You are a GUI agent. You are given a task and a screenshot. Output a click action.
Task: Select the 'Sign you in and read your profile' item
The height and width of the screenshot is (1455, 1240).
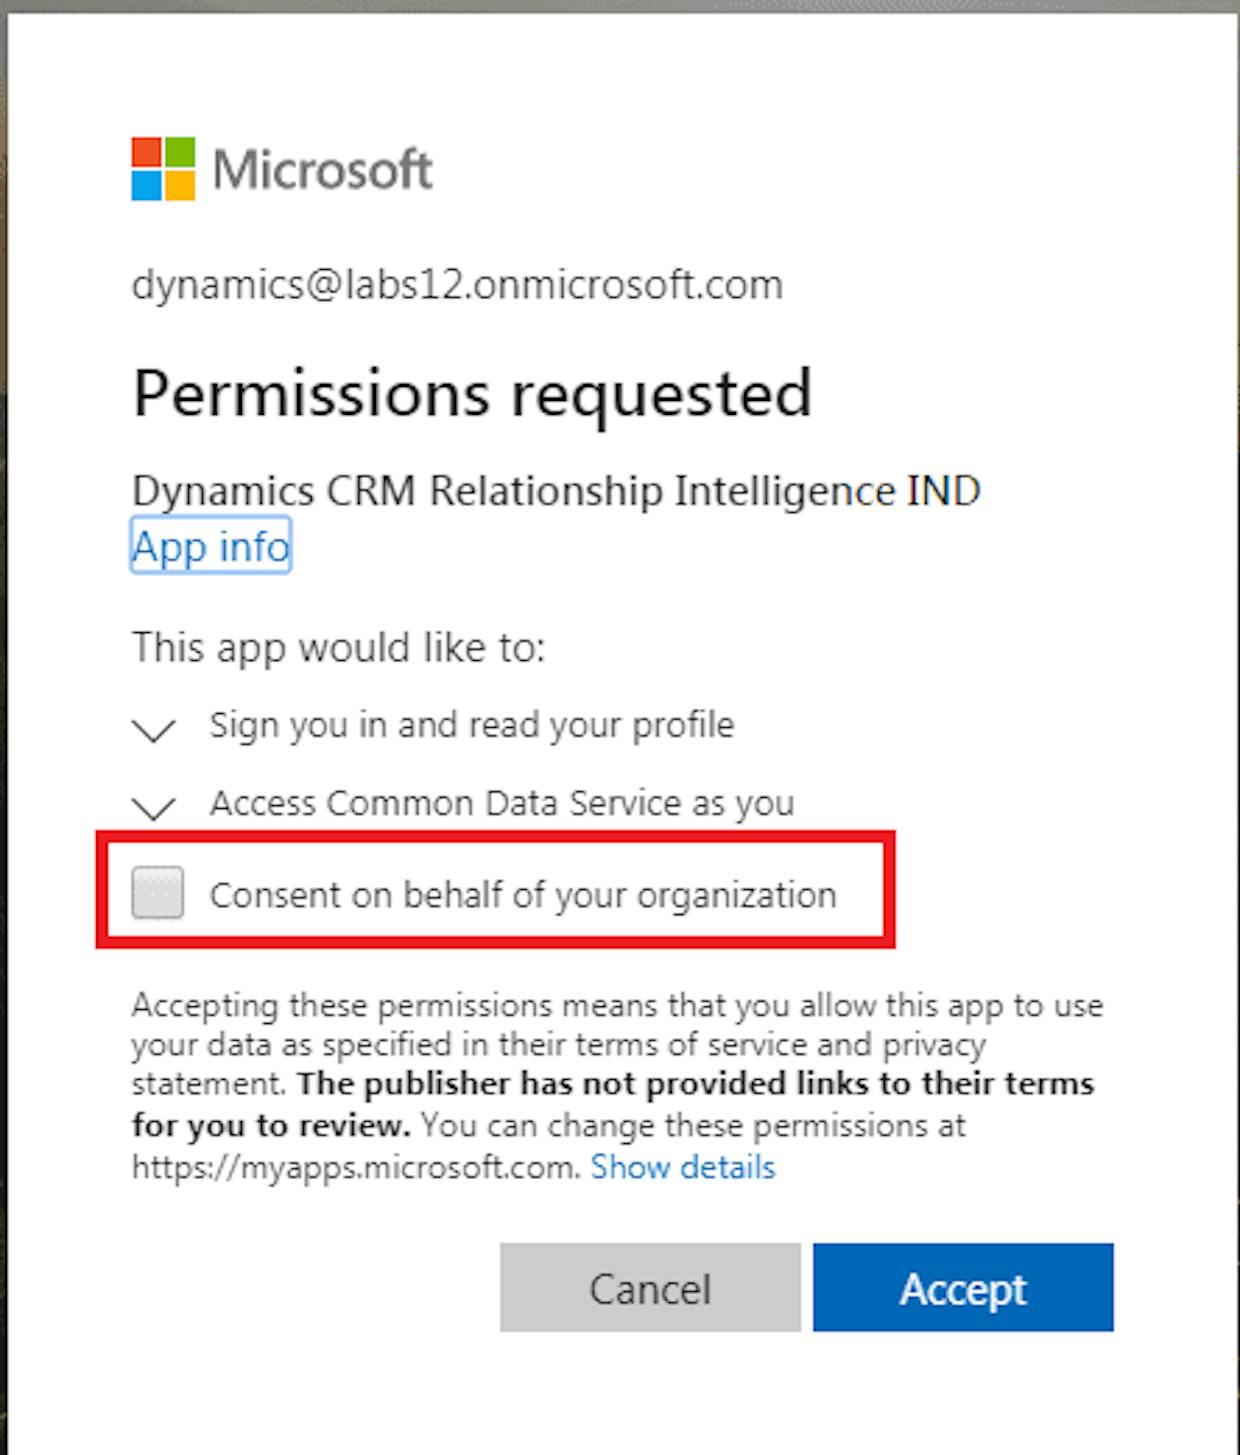(x=472, y=725)
